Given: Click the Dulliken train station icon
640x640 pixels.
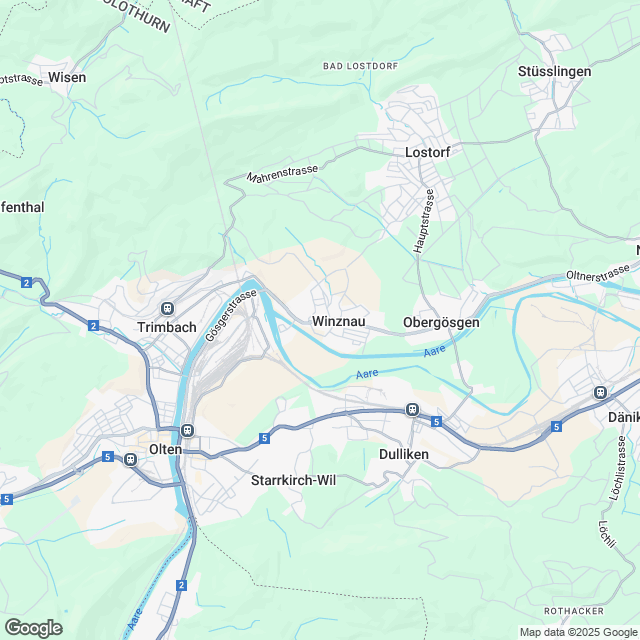Looking at the screenshot, I should coord(412,409).
